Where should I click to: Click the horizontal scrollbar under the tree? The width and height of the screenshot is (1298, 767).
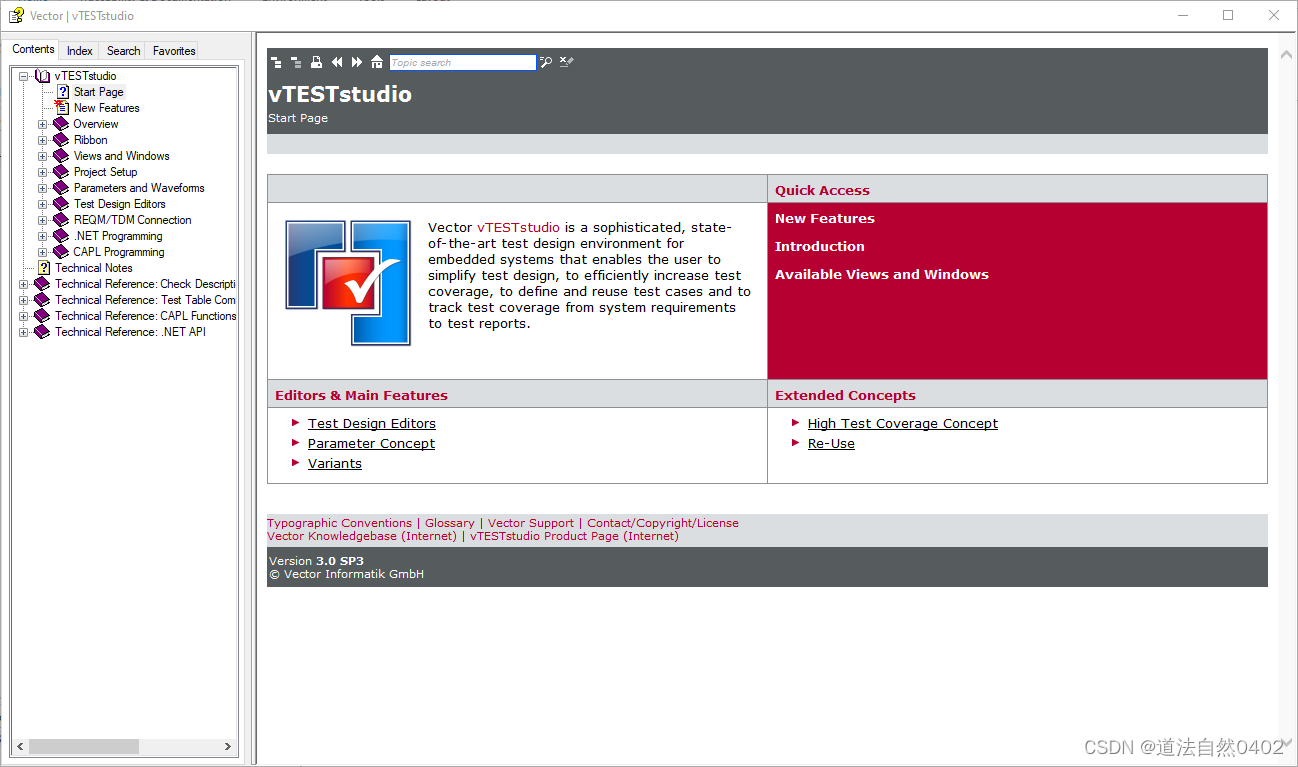point(84,746)
